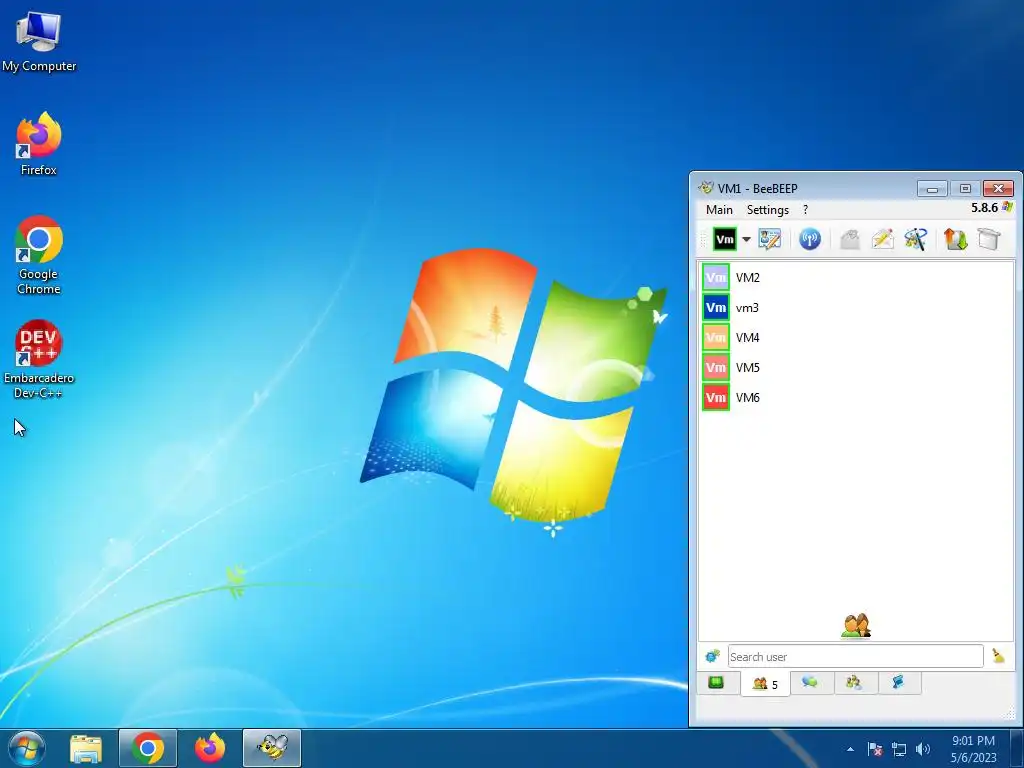Viewport: 1024px width, 768px height.
Task: Open the clock showing 9:01 PM
Action: point(973,749)
